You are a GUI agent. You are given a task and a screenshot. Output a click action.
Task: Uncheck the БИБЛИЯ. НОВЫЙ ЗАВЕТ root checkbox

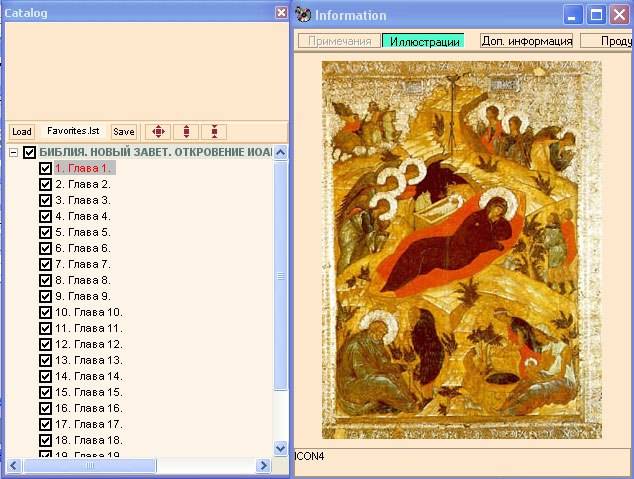(x=29, y=152)
